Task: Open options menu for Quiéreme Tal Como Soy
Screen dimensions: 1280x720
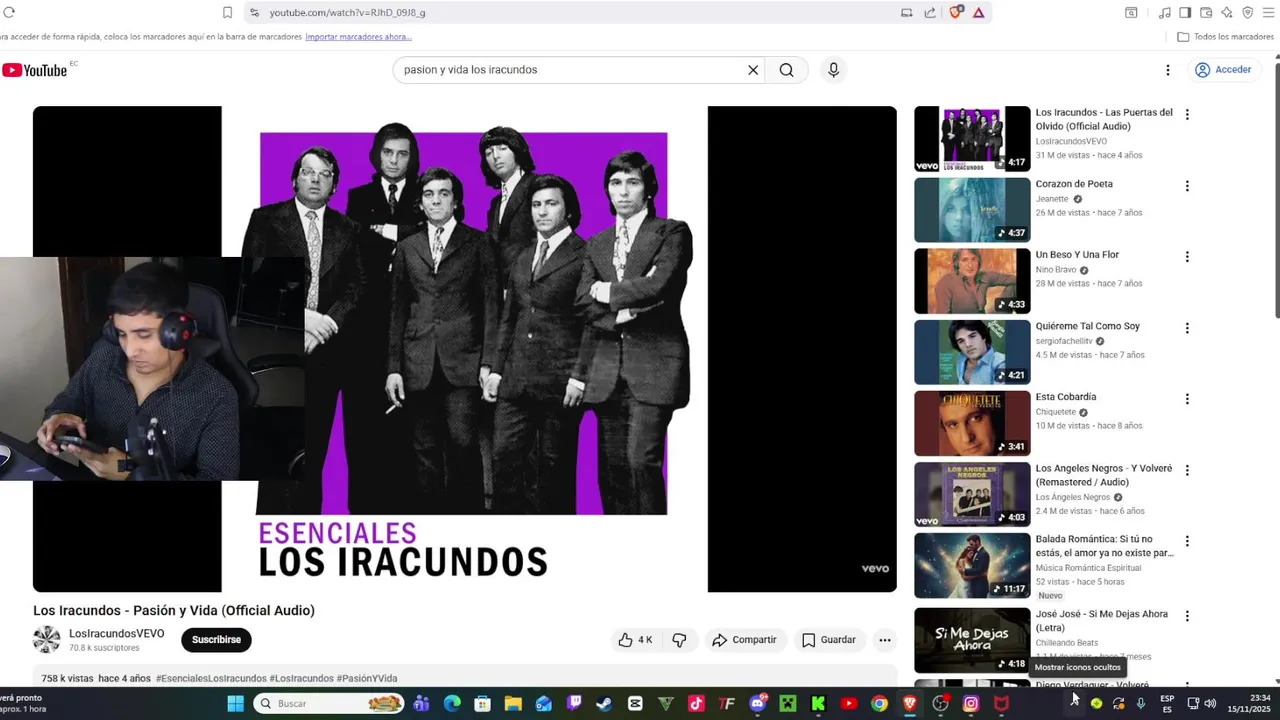Action: pyautogui.click(x=1187, y=328)
